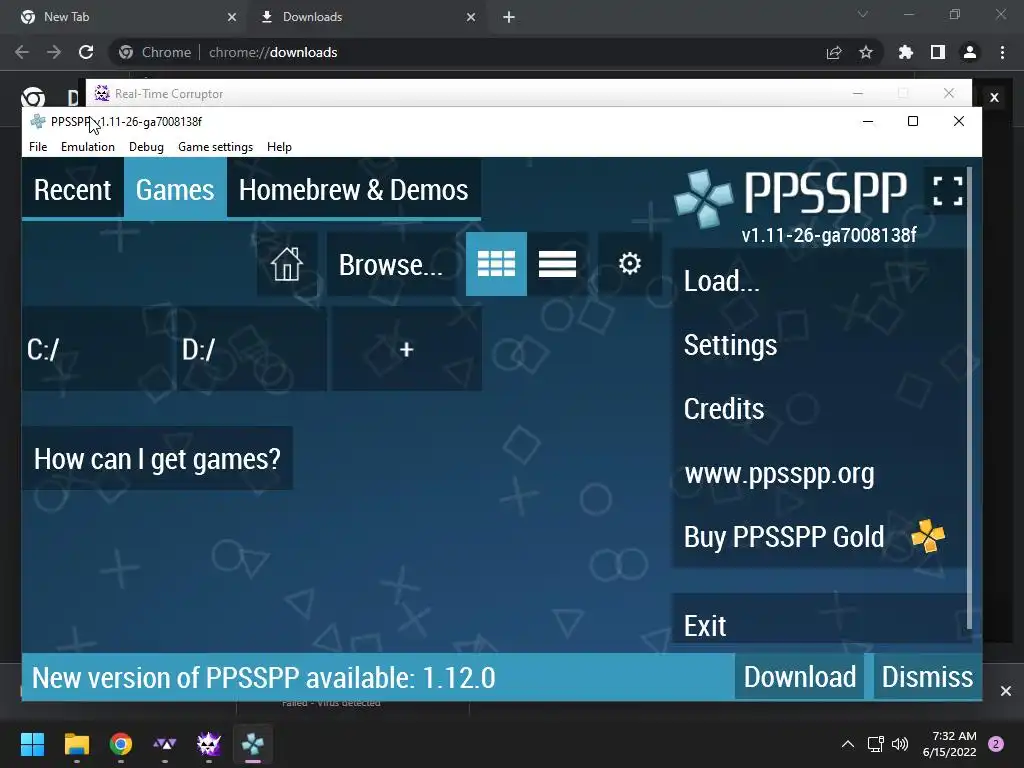Toggle Chrome side panel icon
Viewport: 1024px width, 768px height.
click(x=938, y=52)
